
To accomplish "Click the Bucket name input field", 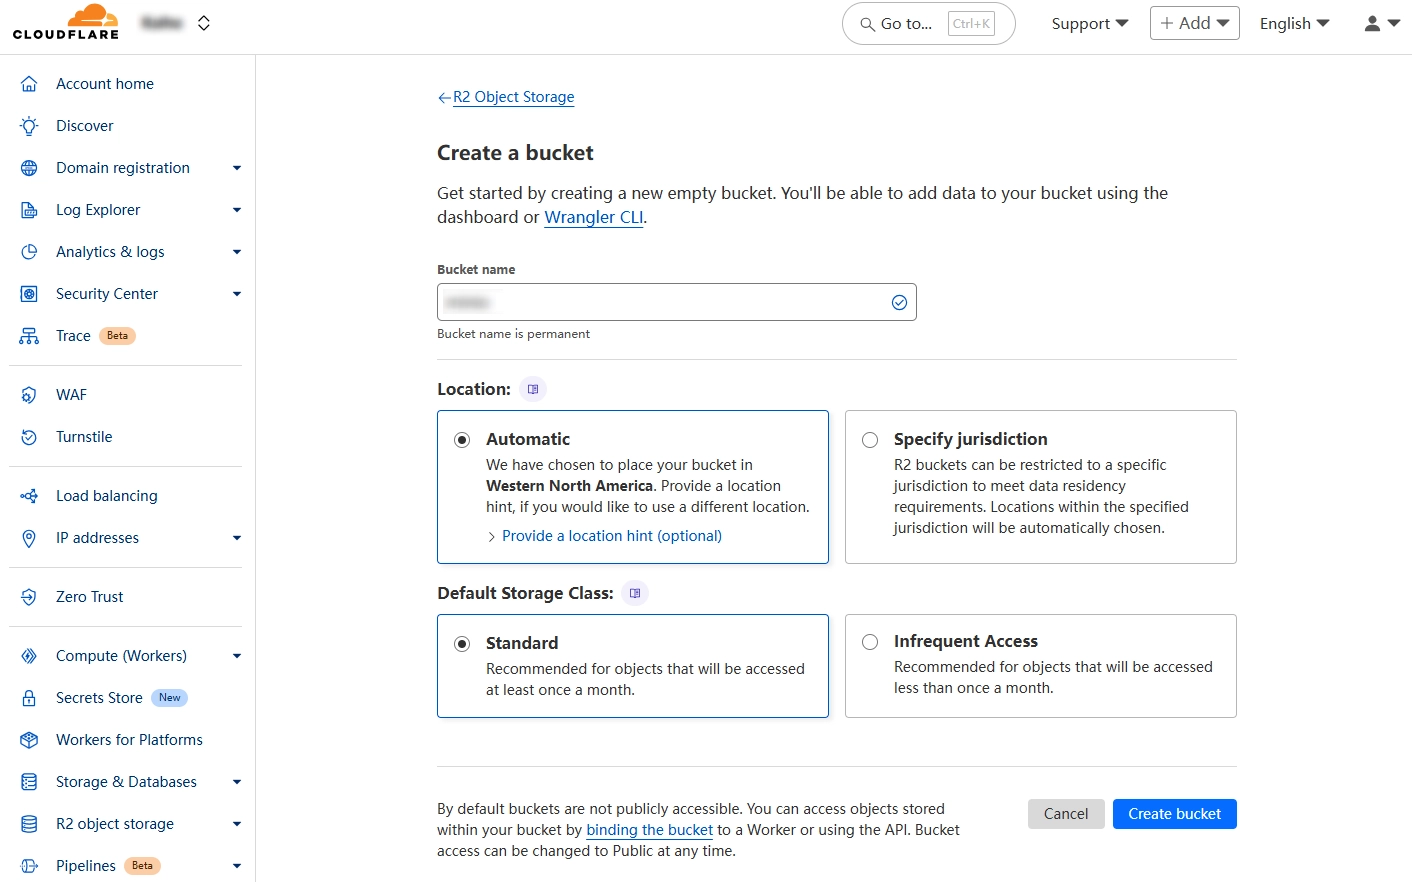I will coord(660,302).
